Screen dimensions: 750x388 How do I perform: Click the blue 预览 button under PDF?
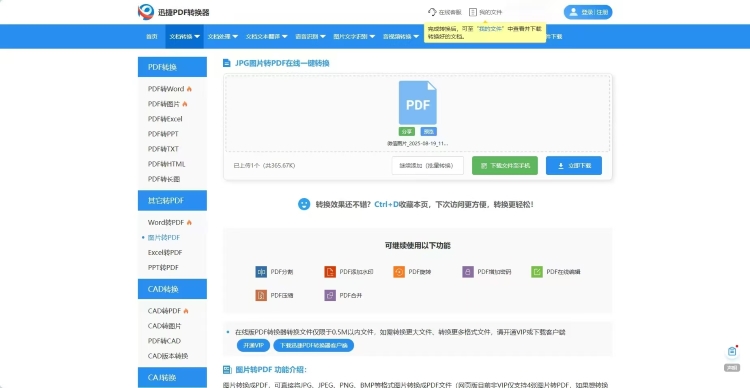(x=429, y=132)
